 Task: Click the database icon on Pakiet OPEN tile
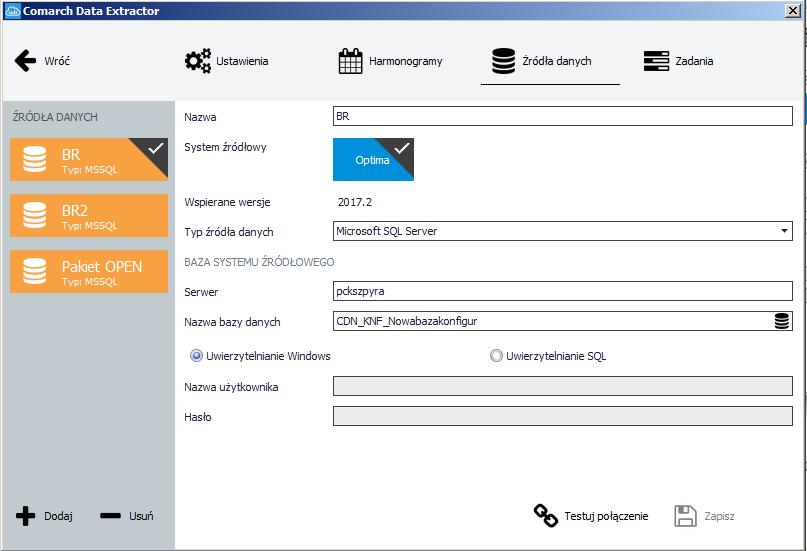coord(34,271)
